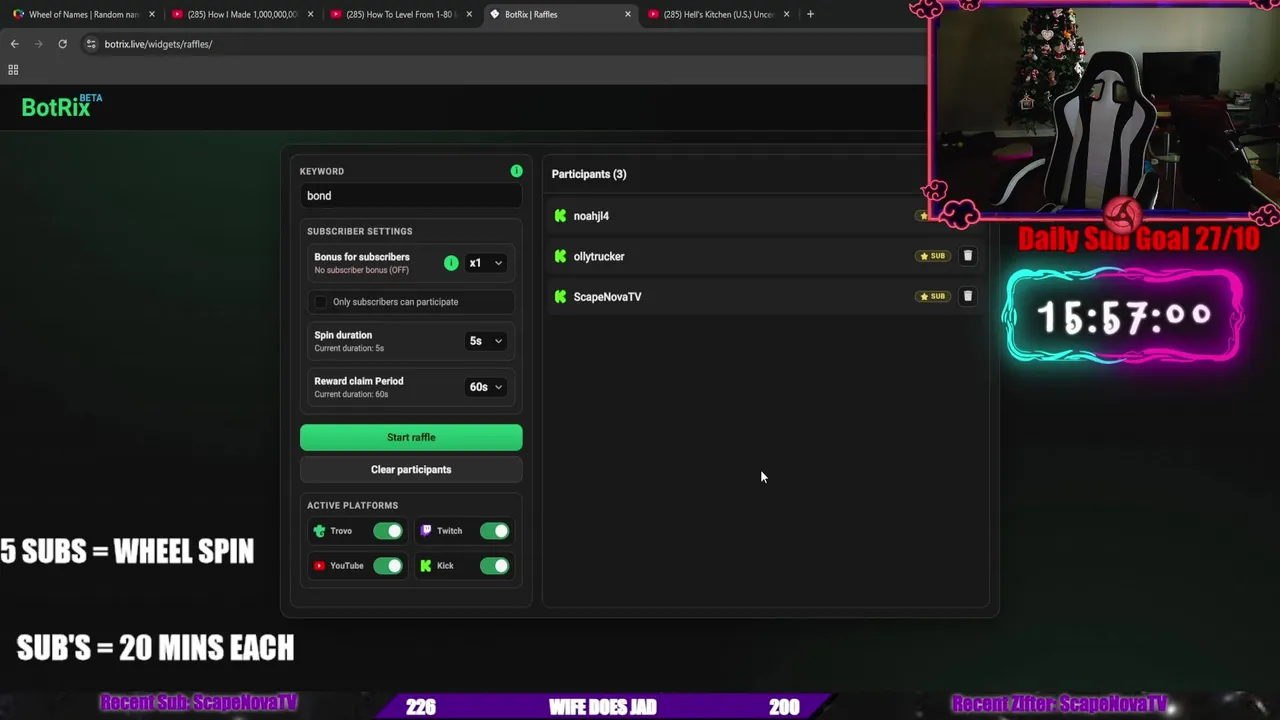The image size is (1280, 720).
Task: Open the Reward claim Period 60s dropdown
Action: (x=486, y=387)
